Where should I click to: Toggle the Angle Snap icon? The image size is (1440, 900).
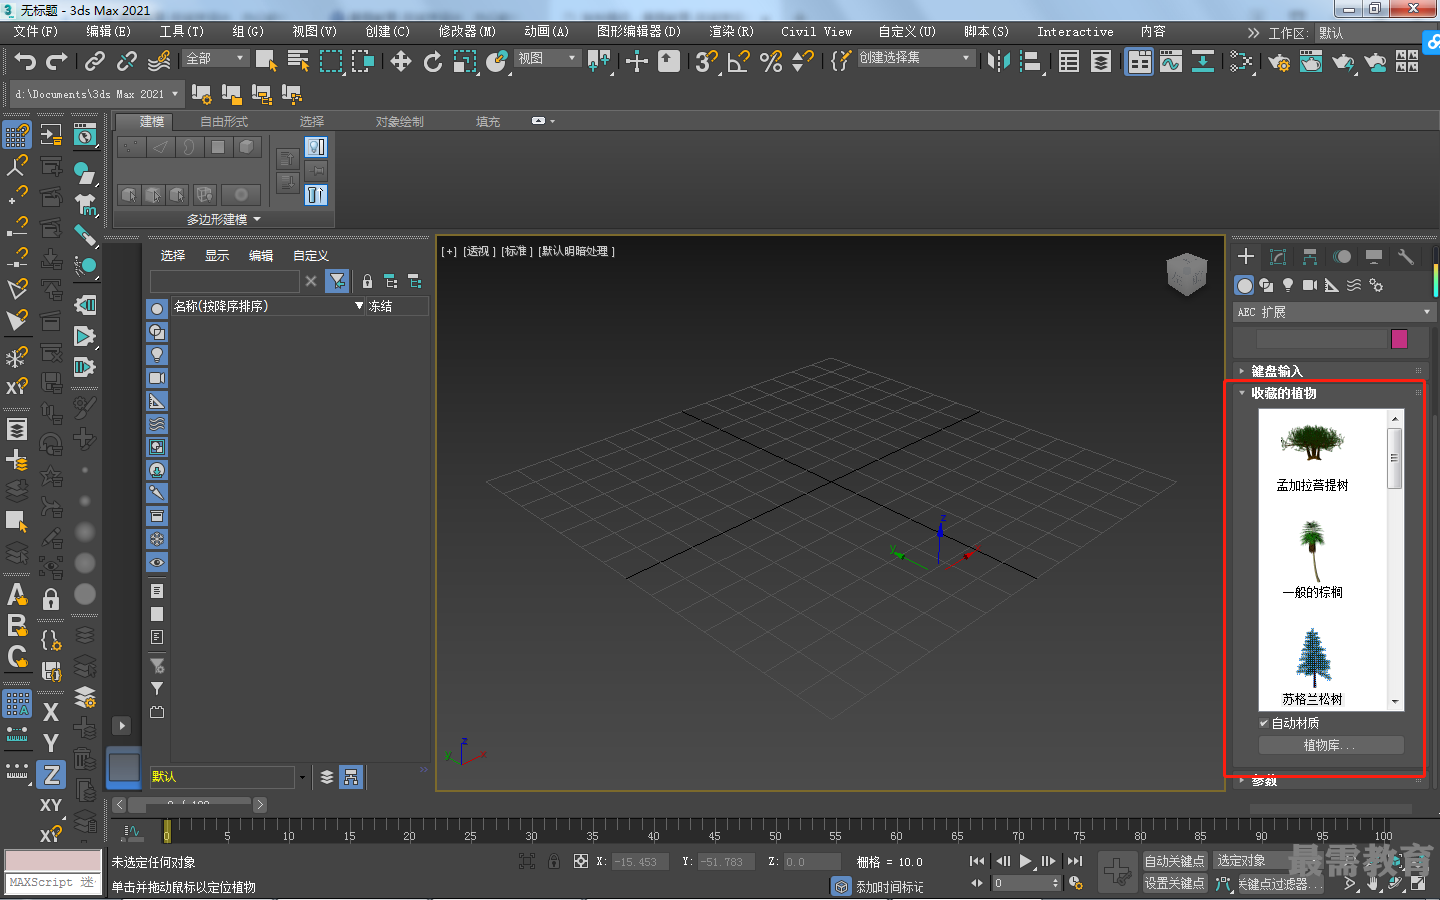pos(738,62)
